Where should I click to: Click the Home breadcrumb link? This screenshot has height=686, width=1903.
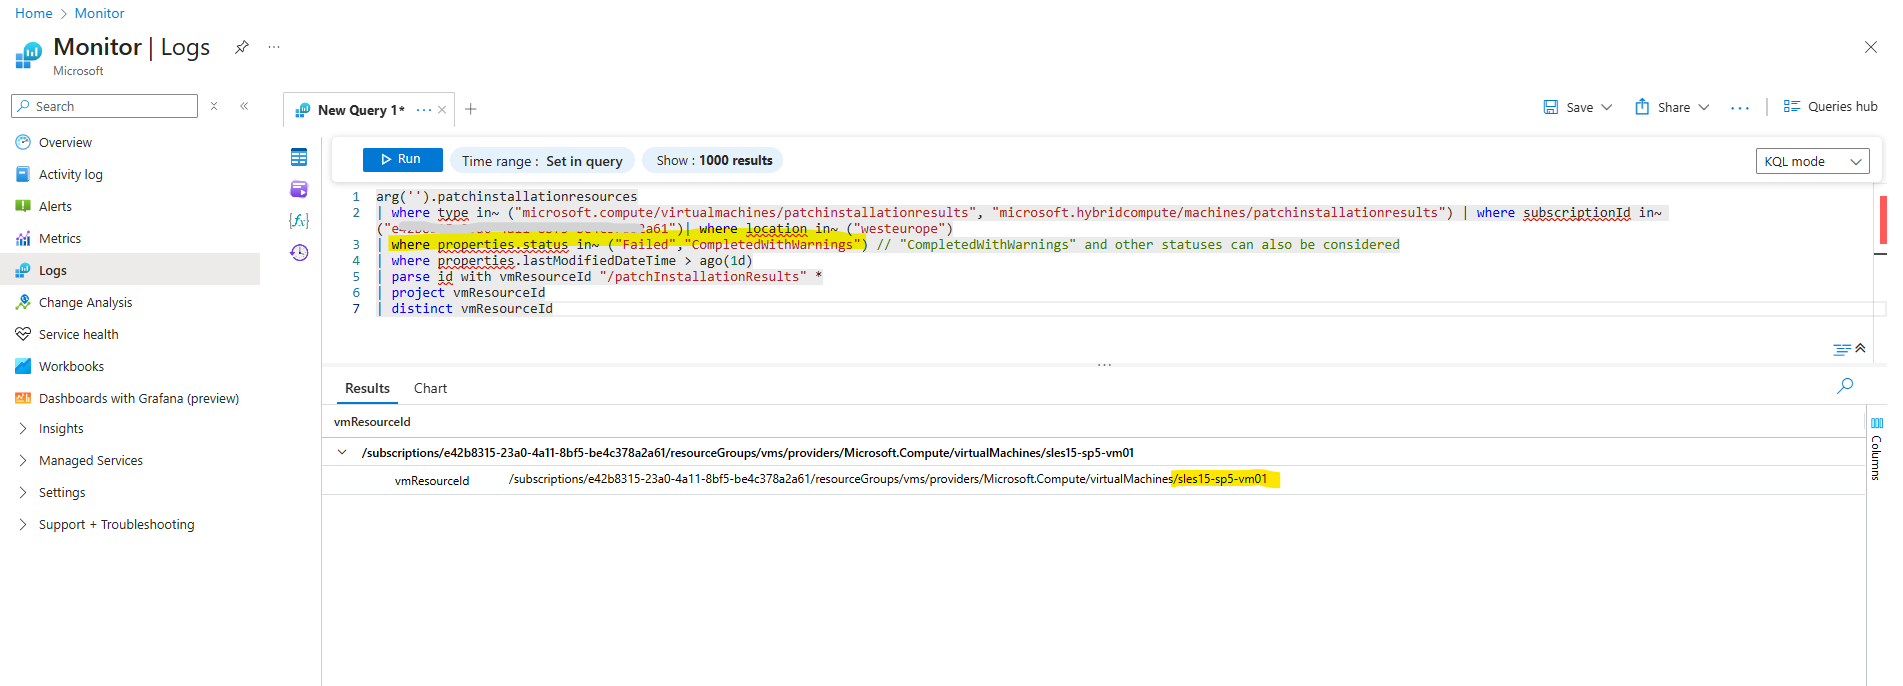pos(34,13)
